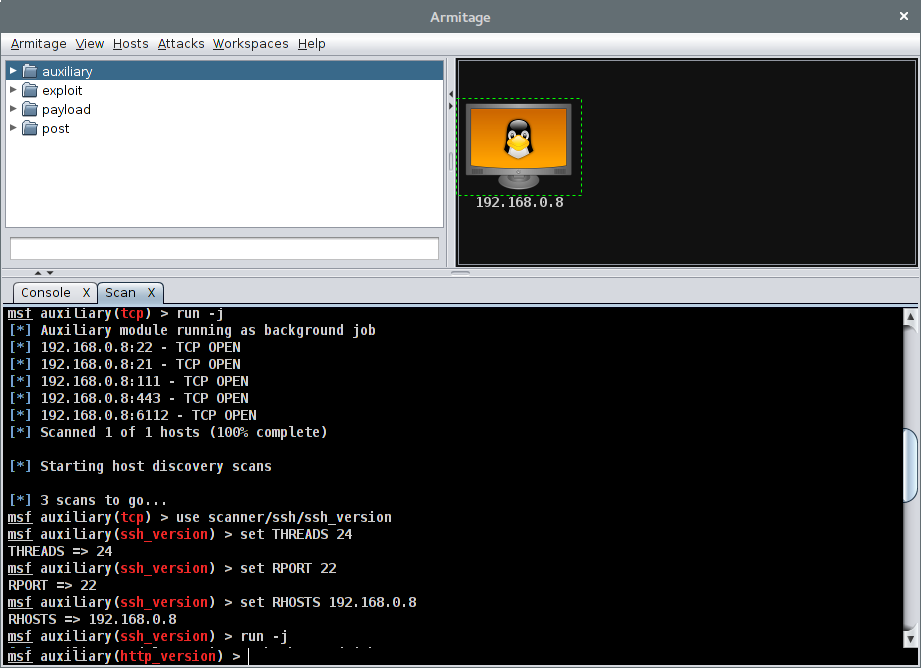The height and width of the screenshot is (668, 921).
Task: Close the Armitage window
Action: [904, 16]
